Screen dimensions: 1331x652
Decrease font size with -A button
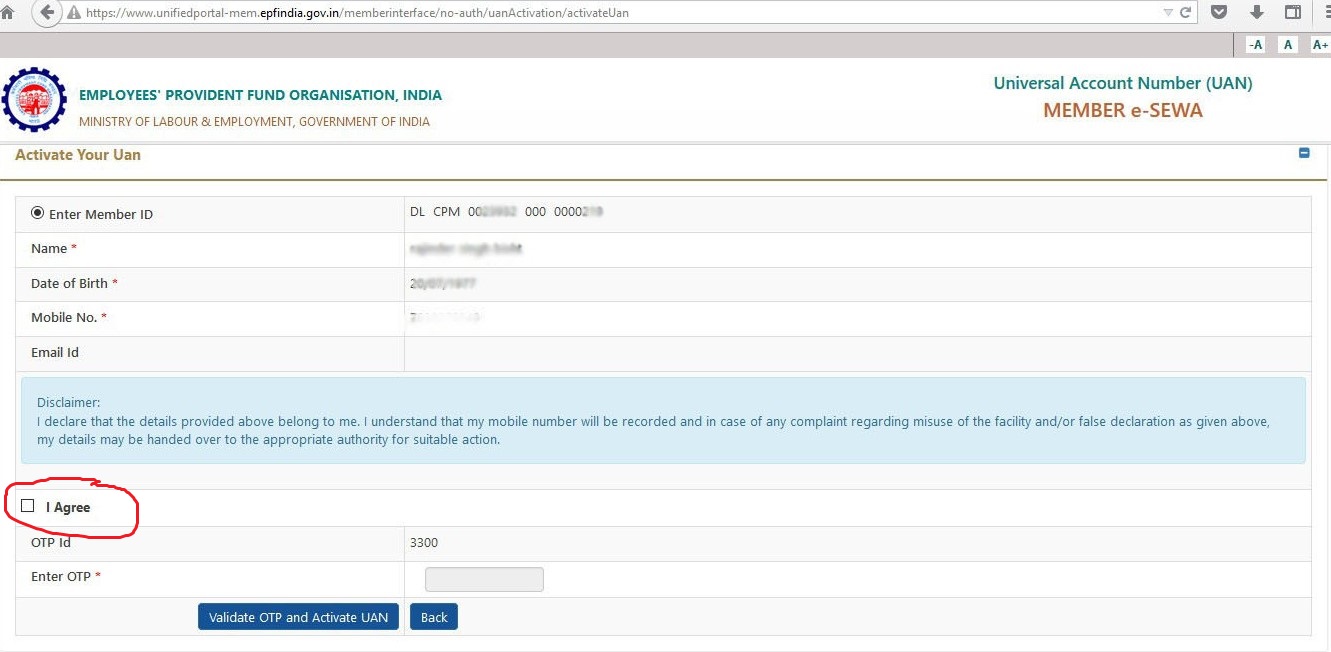point(1255,45)
